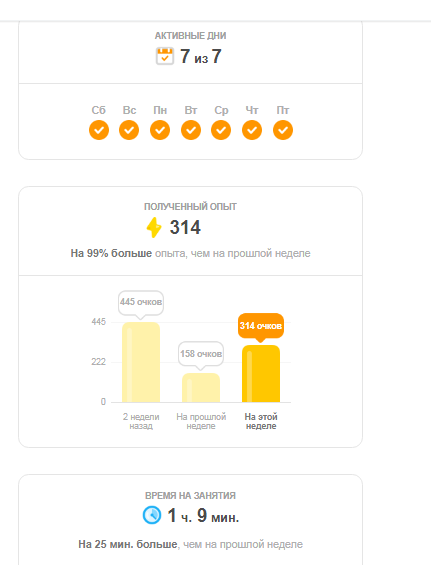The width and height of the screenshot is (431, 565).
Task: Click the 158 очков tooltip bubble
Action: (201, 355)
